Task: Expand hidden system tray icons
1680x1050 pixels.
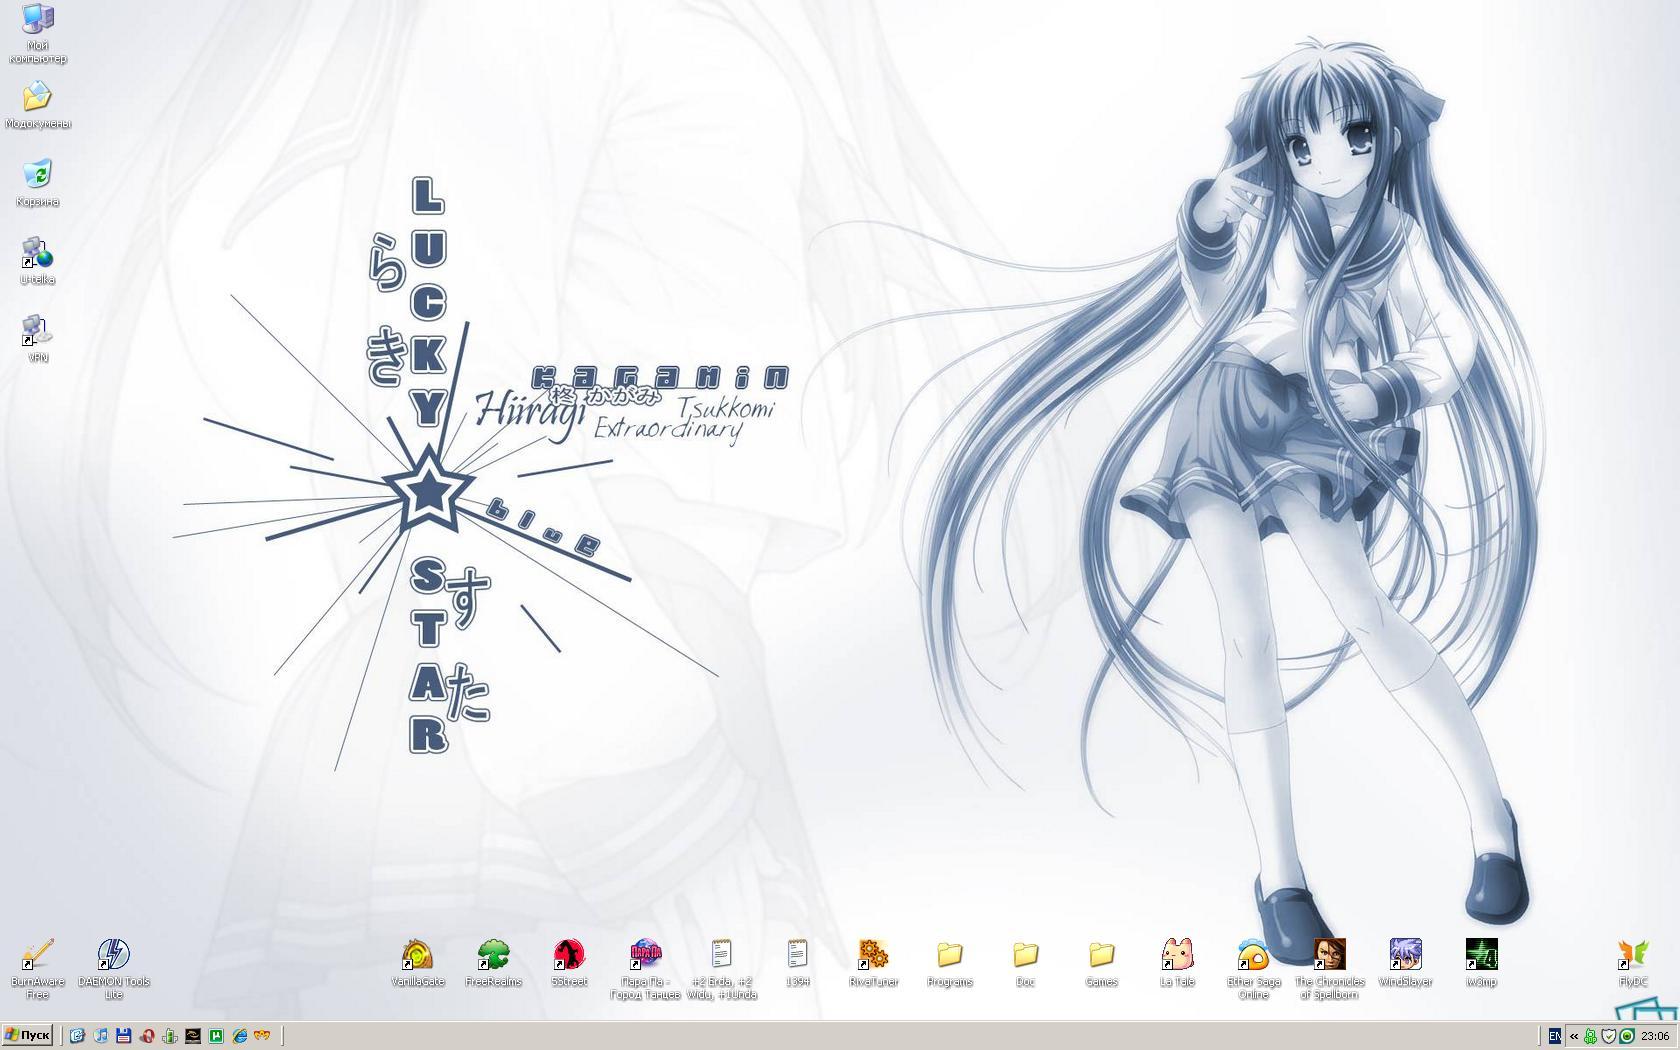Action: point(1574,1036)
